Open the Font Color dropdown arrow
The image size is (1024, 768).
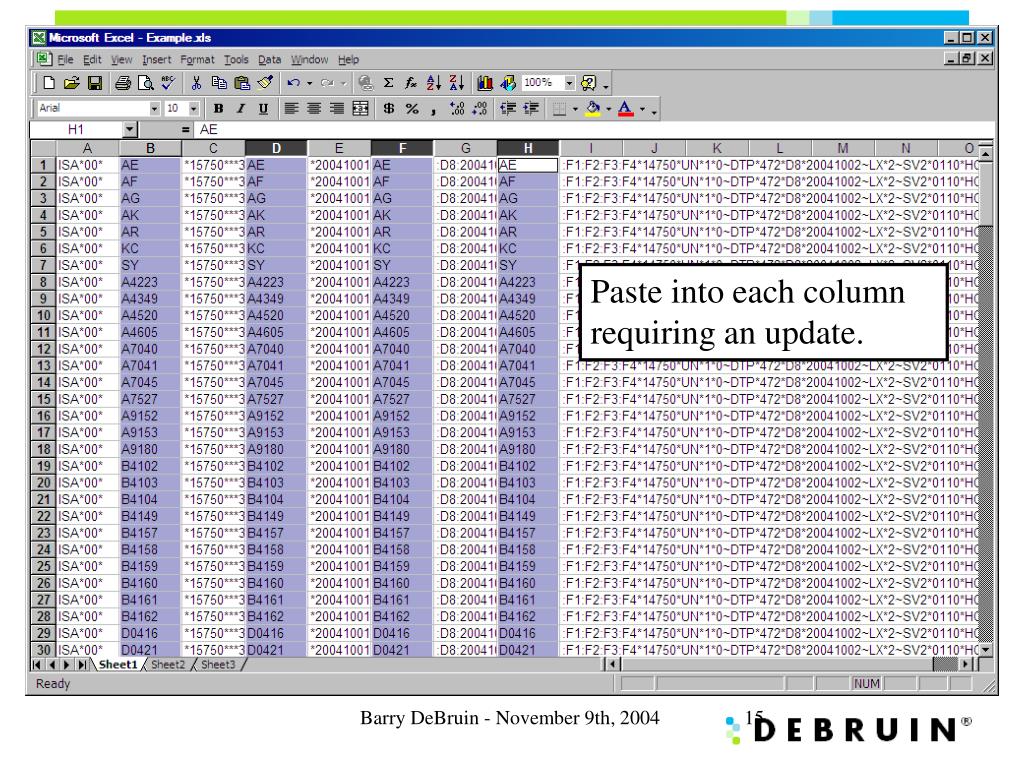[x=643, y=108]
